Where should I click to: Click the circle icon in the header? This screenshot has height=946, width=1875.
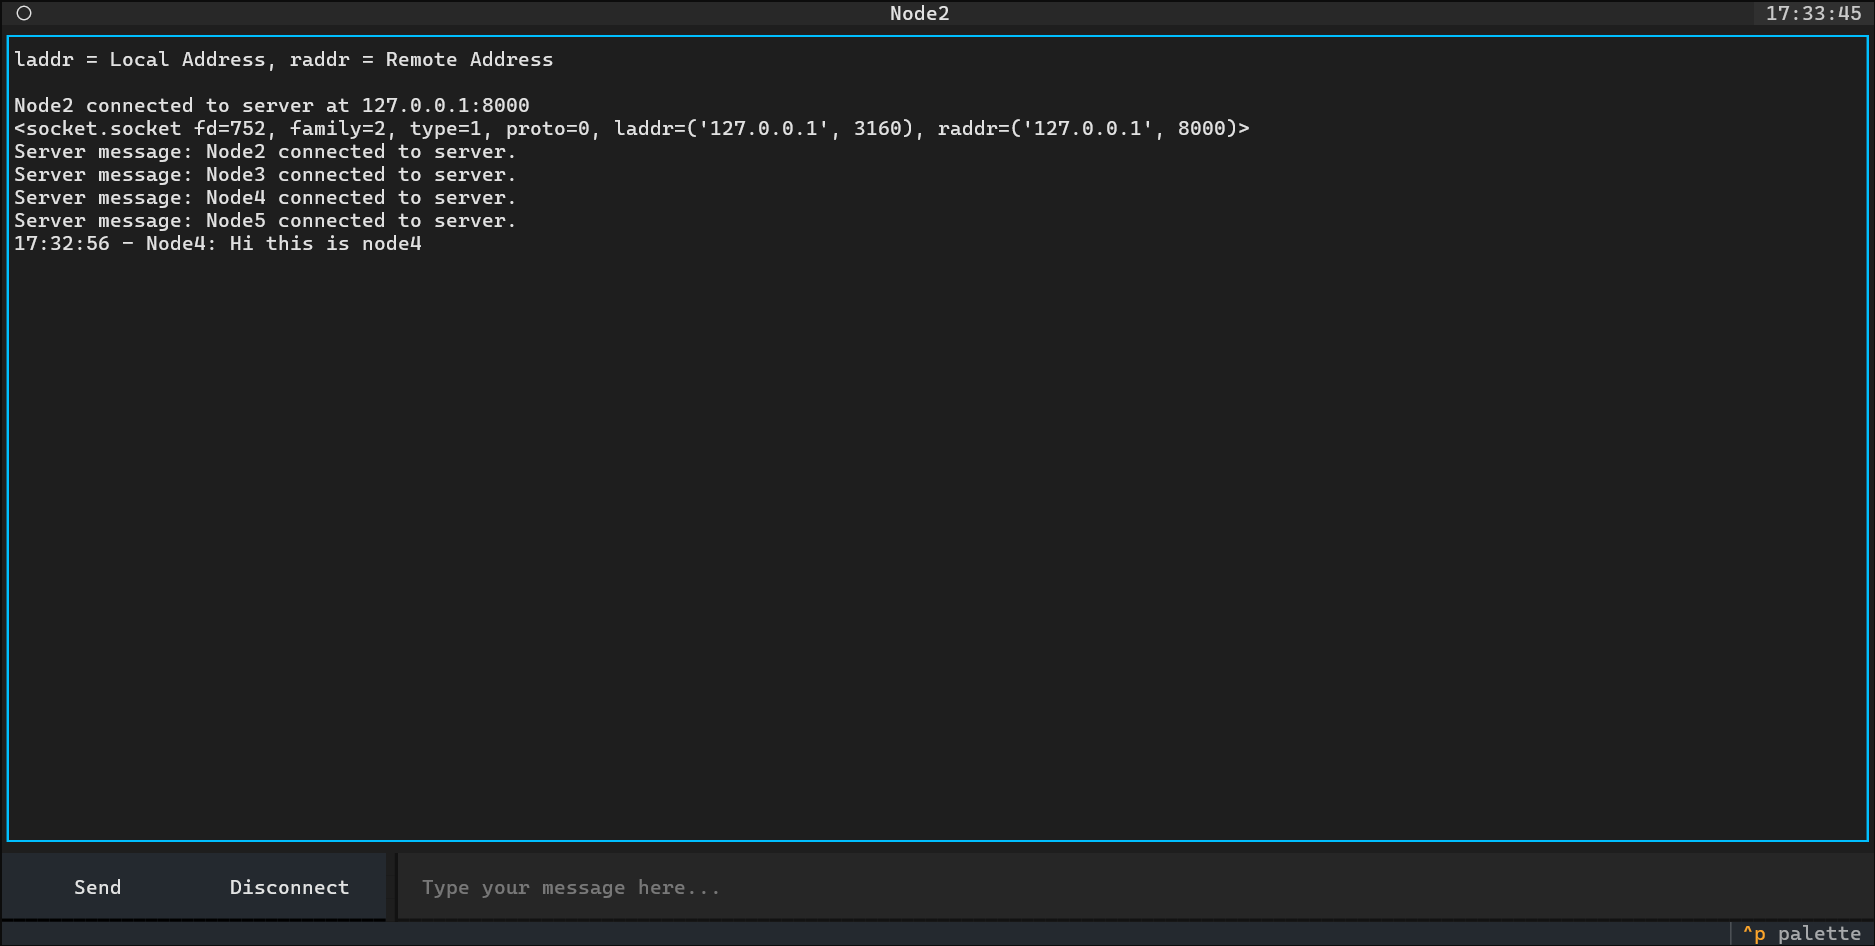point(24,13)
